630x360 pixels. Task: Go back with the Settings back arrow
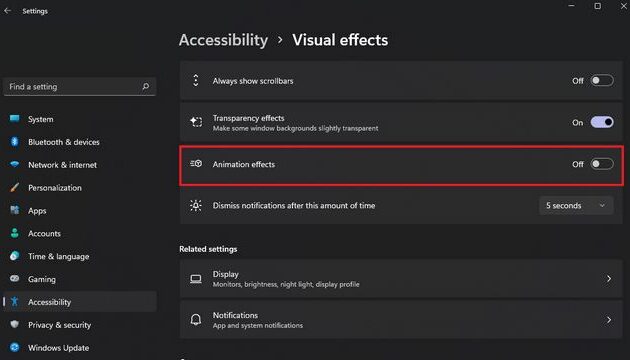point(8,11)
